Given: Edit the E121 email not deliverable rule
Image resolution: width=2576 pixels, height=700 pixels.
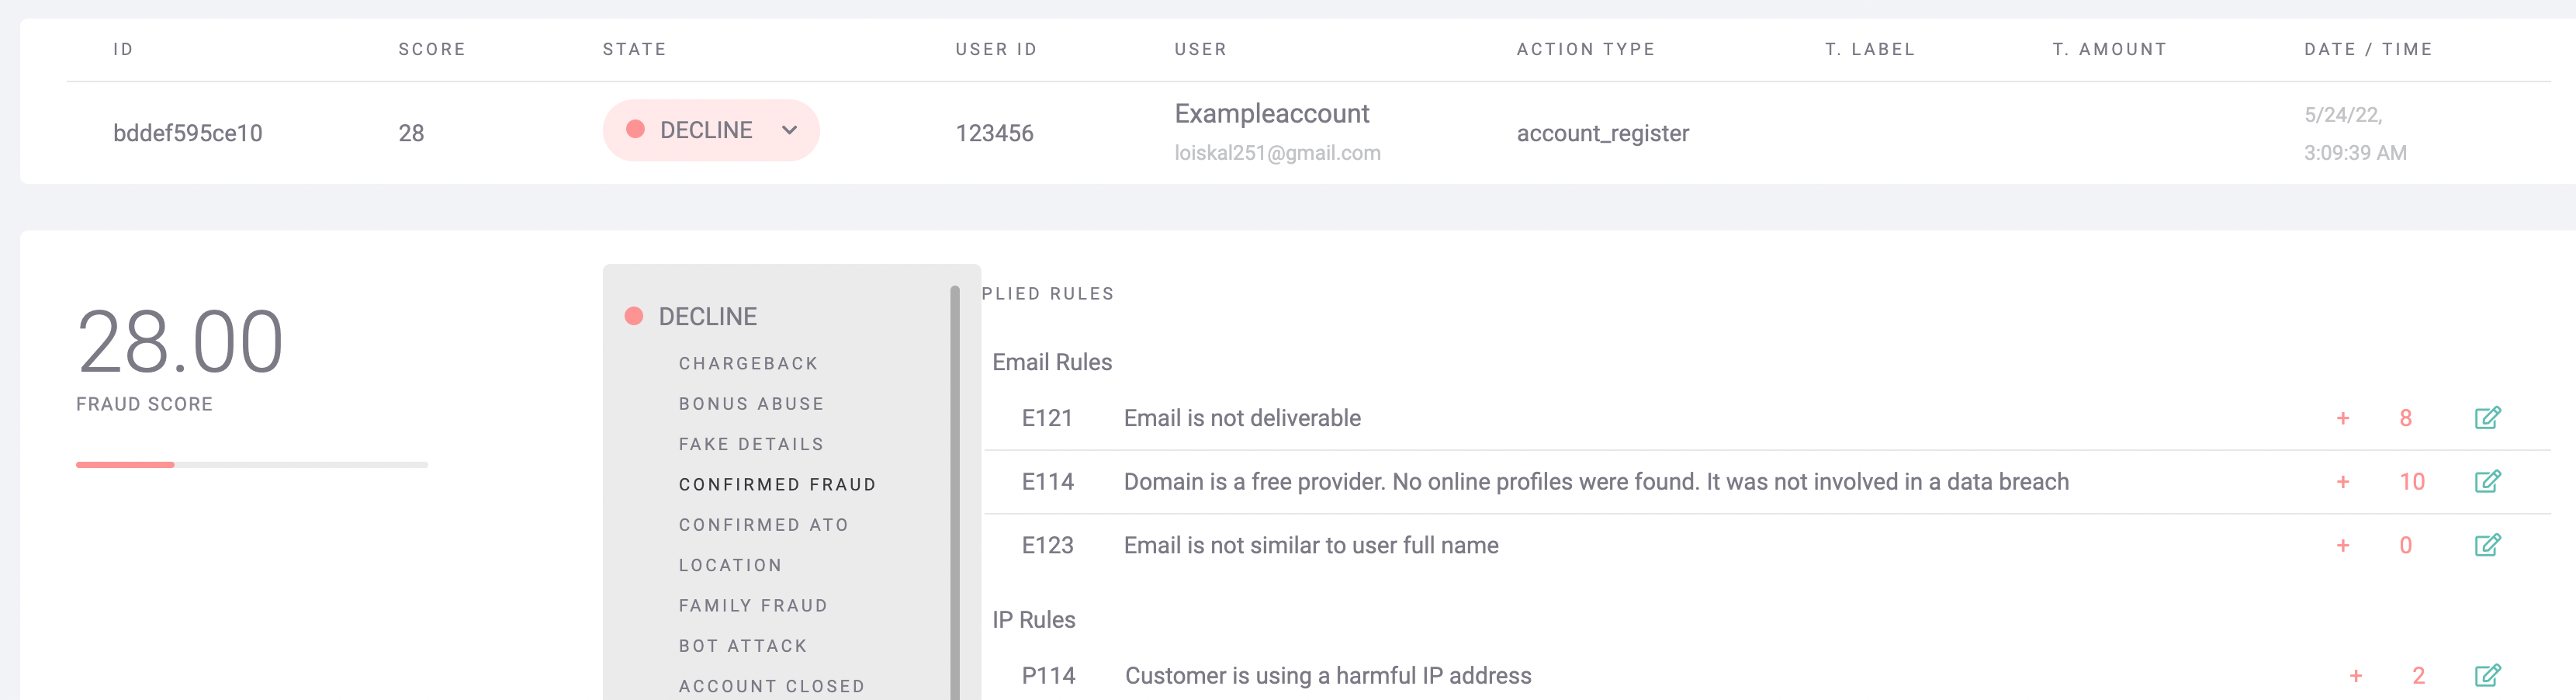Looking at the screenshot, I should click(x=2487, y=418).
